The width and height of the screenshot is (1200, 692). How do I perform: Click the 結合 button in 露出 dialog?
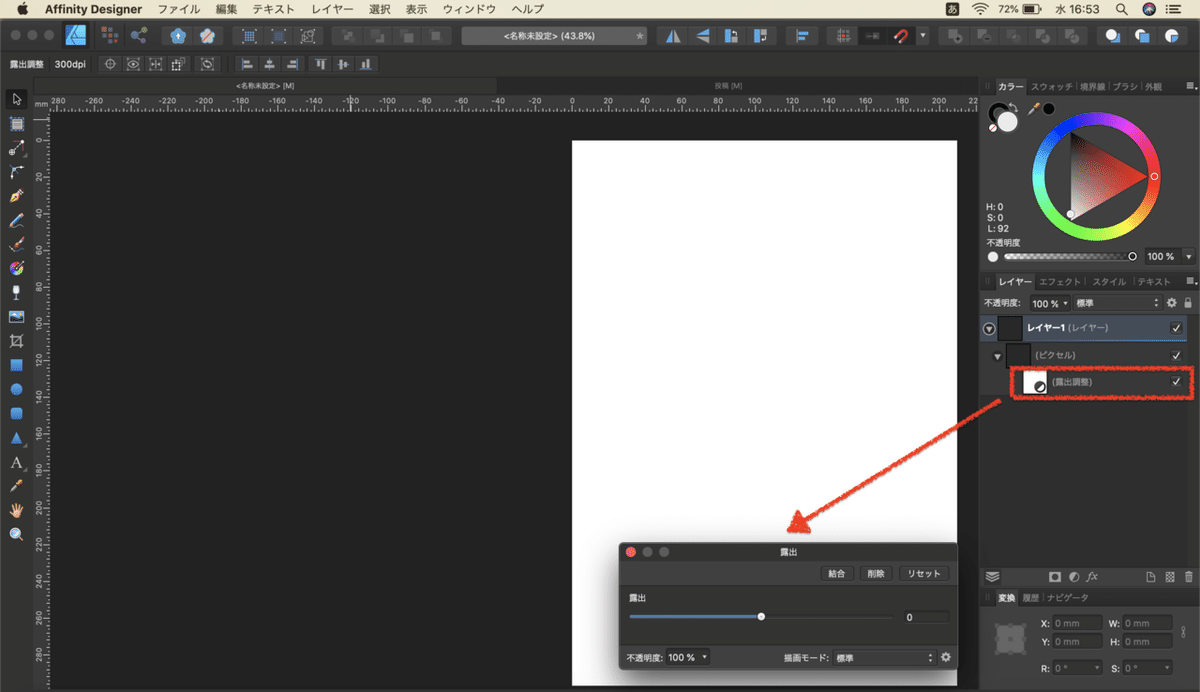[x=836, y=574]
